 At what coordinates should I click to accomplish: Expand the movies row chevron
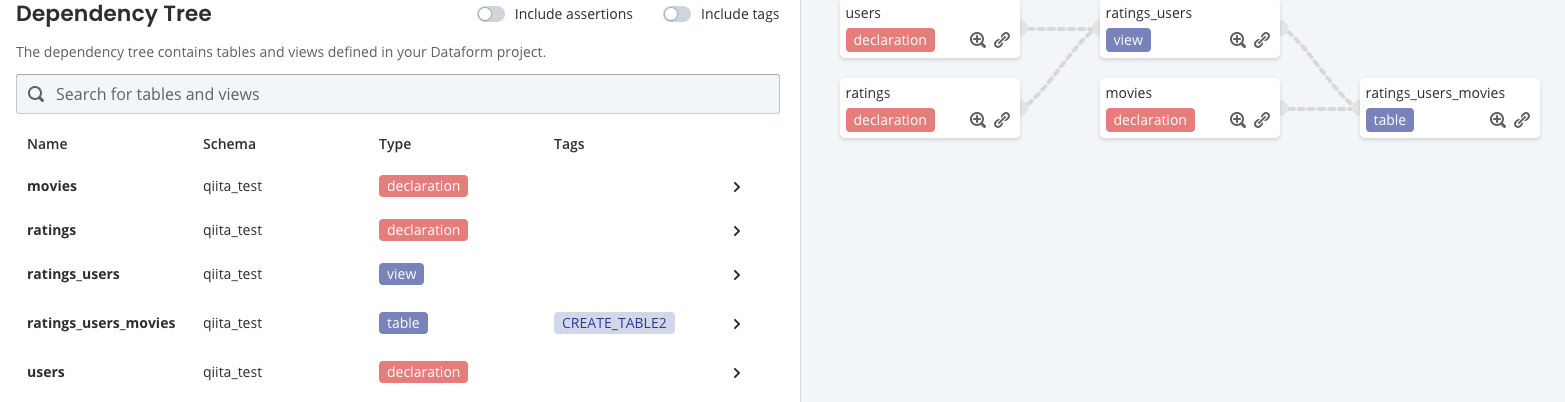pyautogui.click(x=737, y=187)
